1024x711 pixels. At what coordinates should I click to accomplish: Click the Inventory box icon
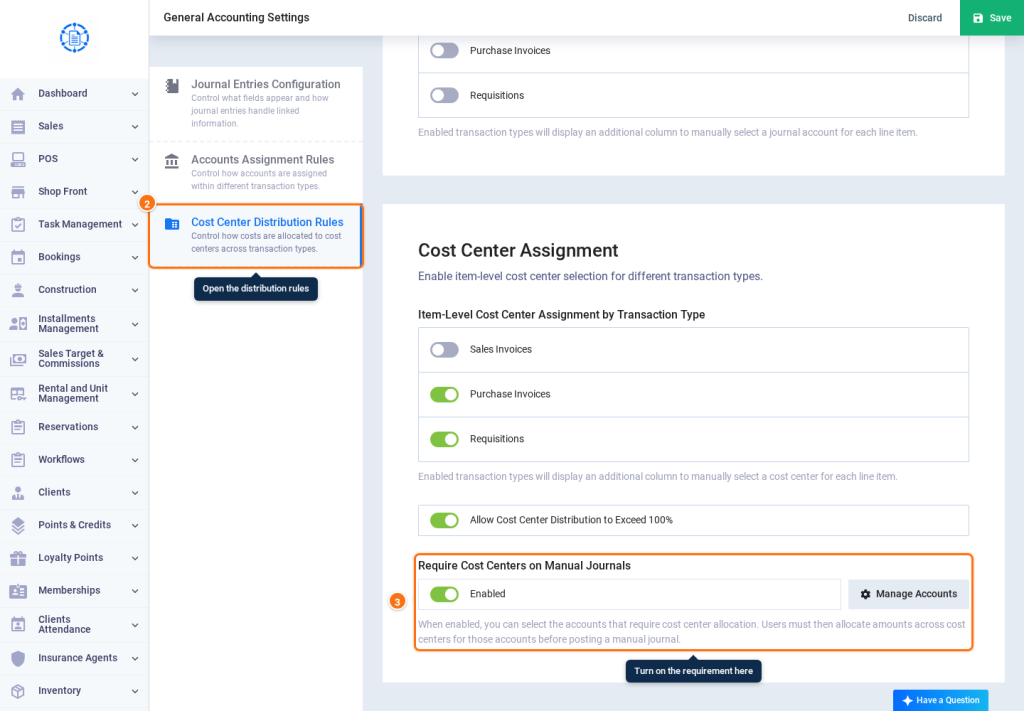pos(18,691)
